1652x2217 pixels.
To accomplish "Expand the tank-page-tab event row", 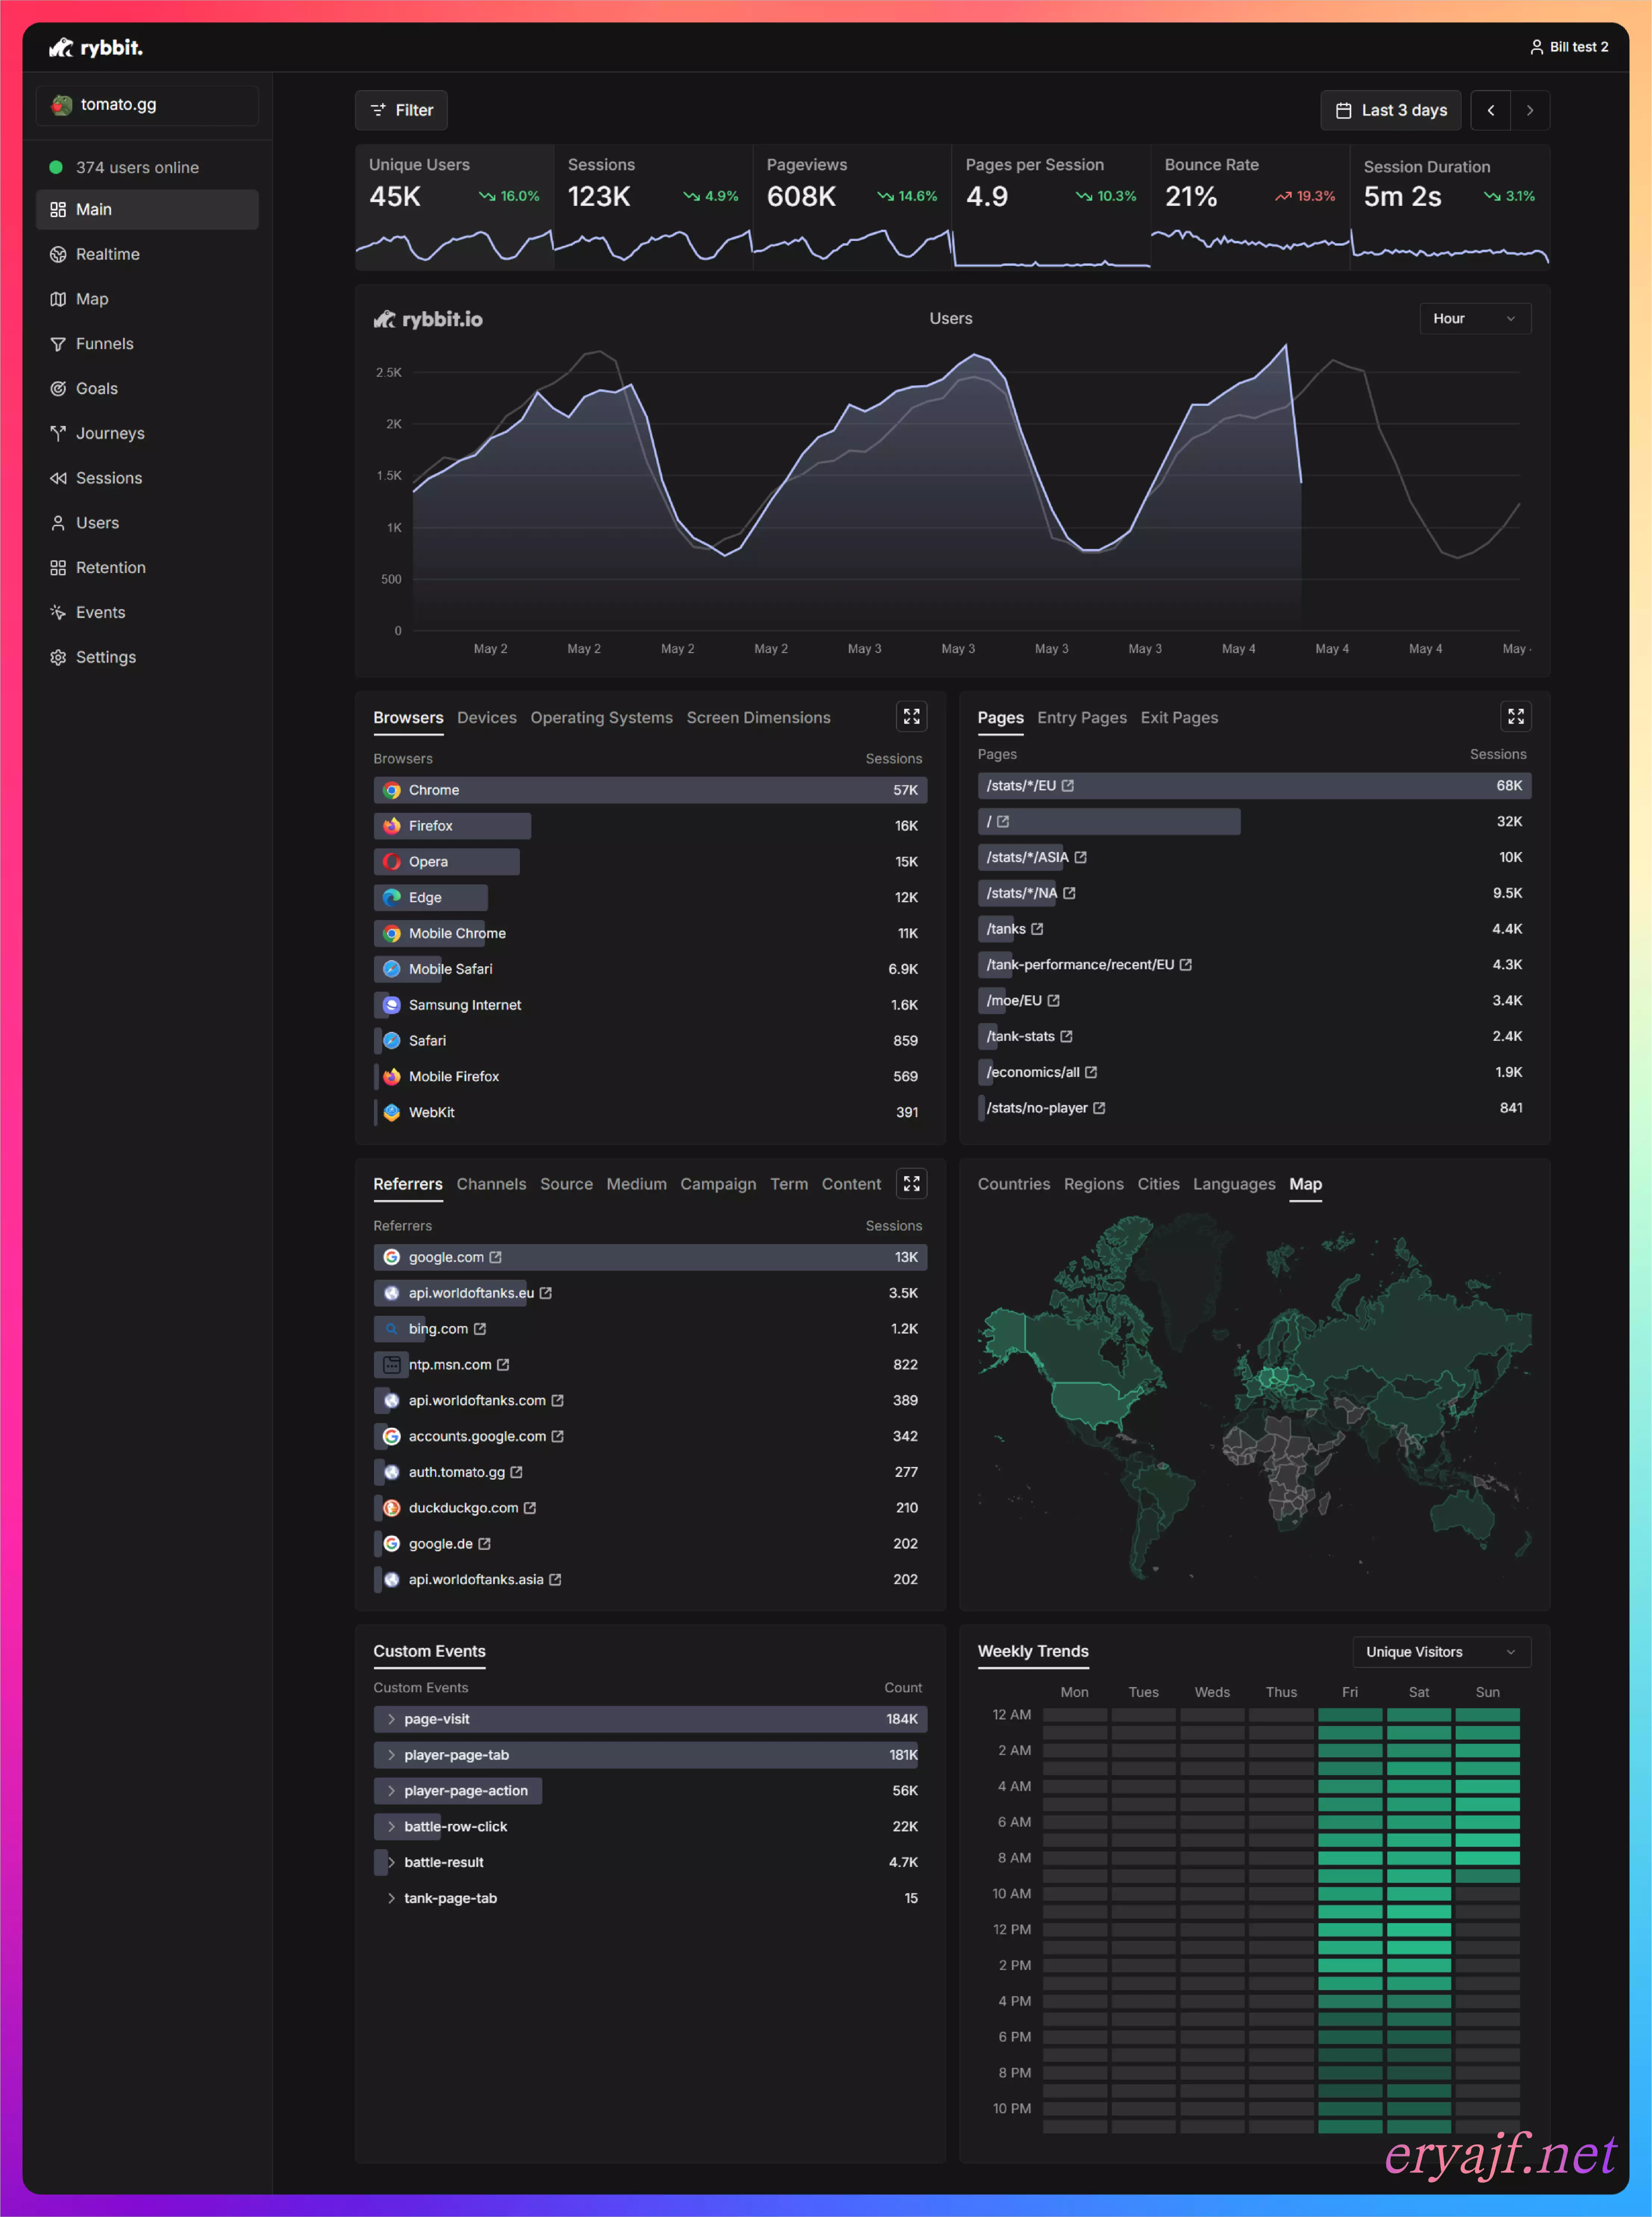I will coord(650,1898).
